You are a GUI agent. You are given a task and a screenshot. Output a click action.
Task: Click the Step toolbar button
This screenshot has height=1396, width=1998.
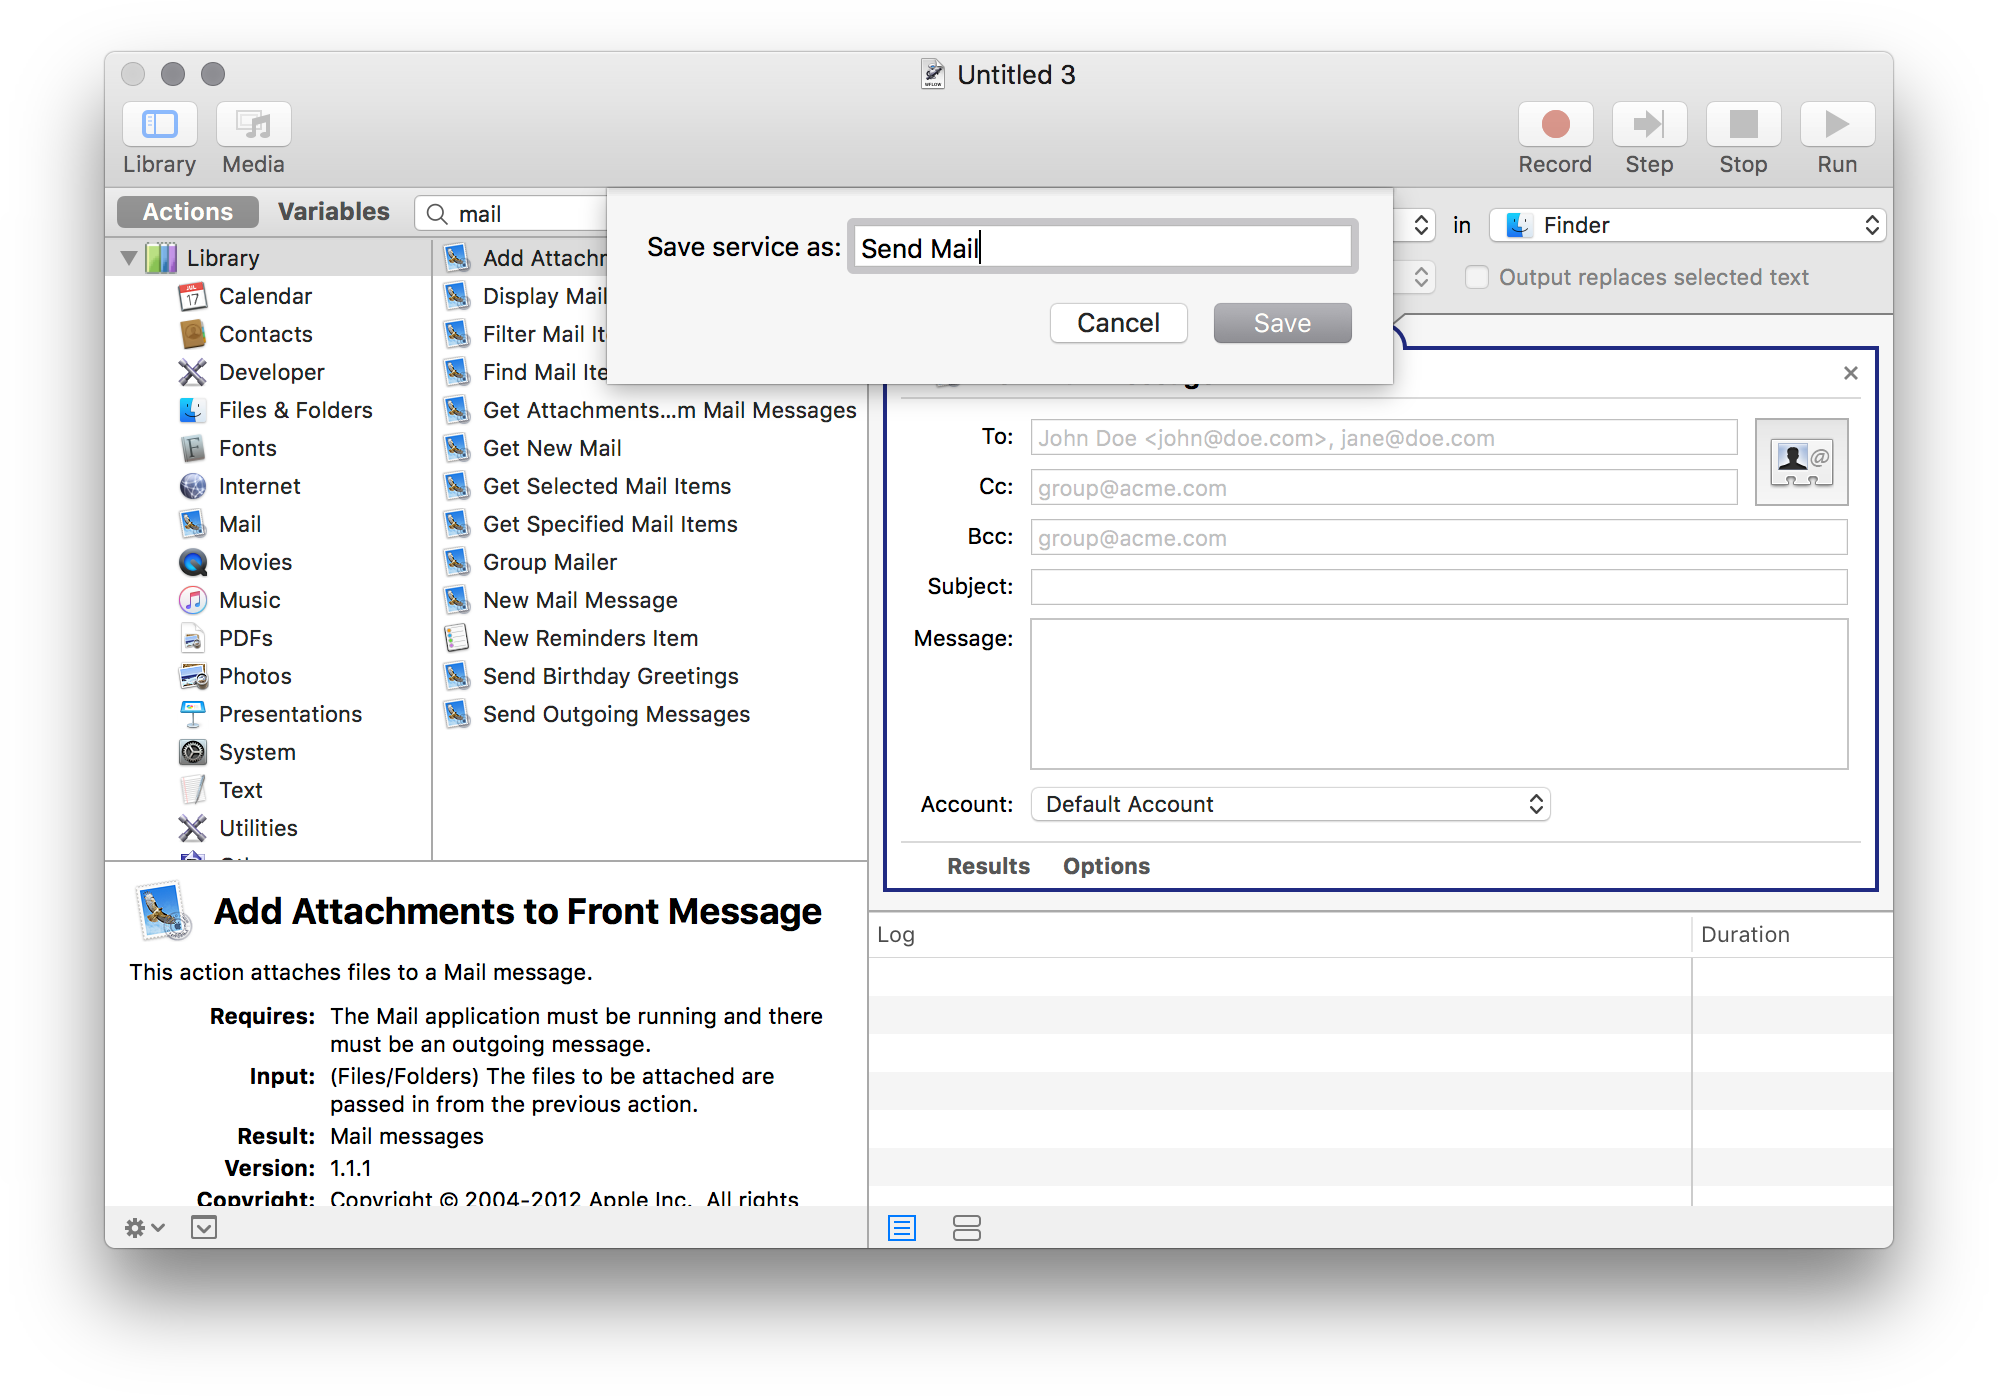pos(1649,125)
